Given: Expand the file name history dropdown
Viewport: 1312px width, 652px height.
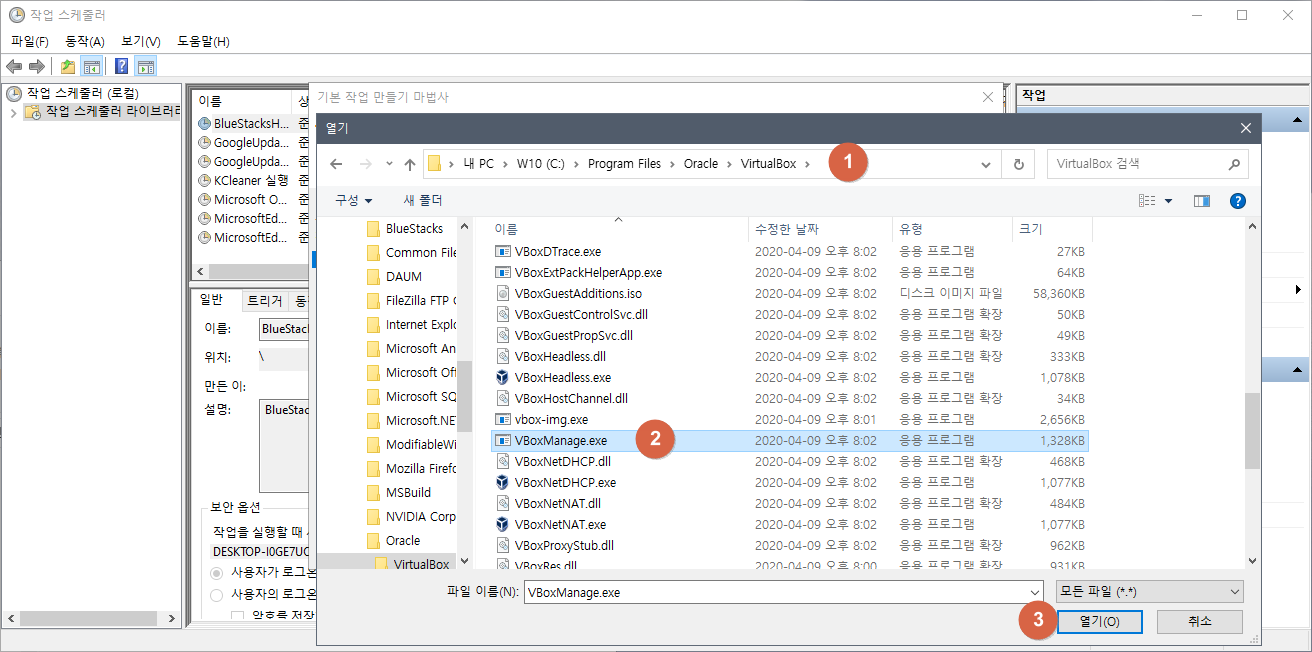Looking at the screenshot, I should [1034, 592].
